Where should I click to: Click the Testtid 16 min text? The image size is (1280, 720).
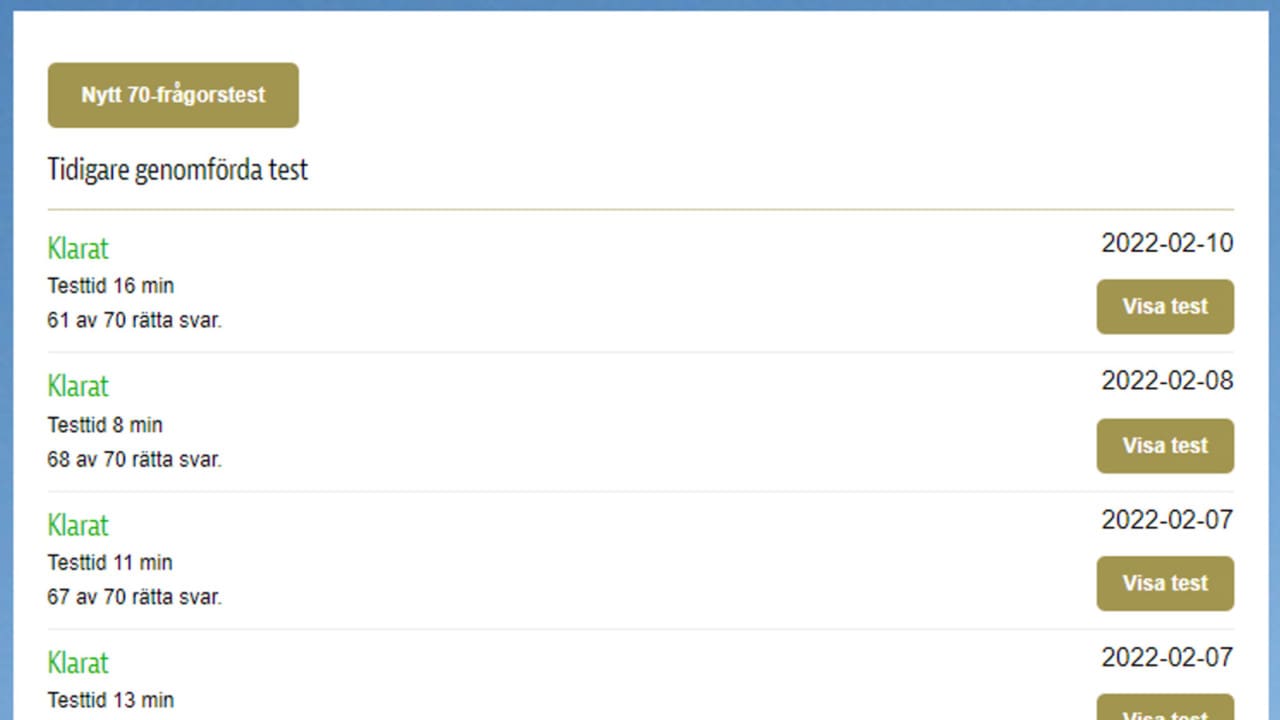click(x=111, y=286)
